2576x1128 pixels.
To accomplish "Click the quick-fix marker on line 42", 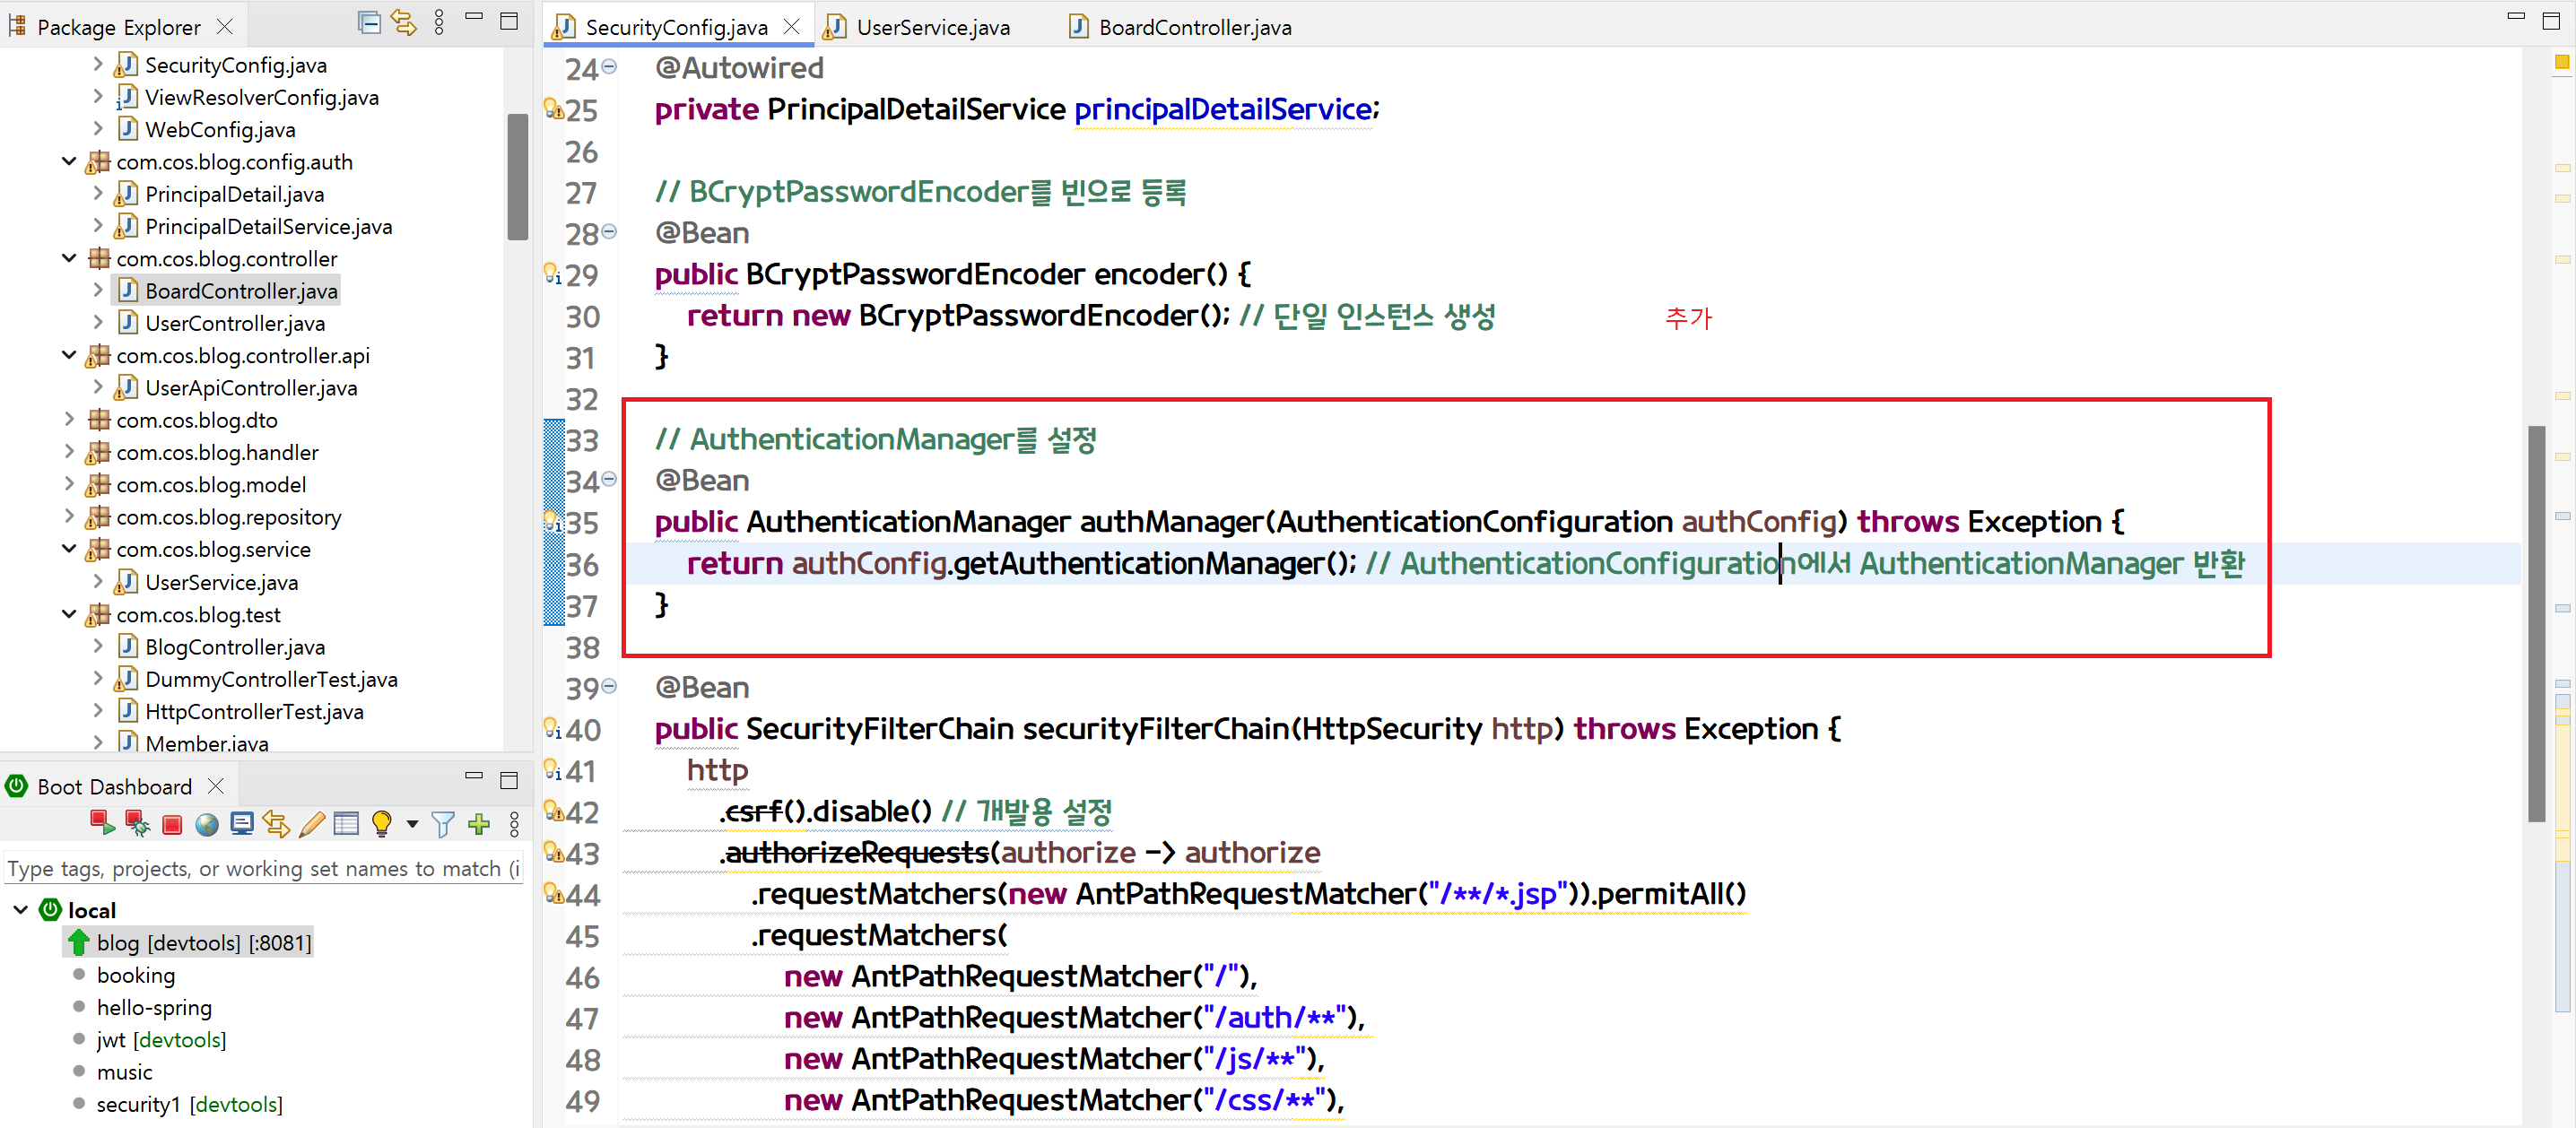I will pyautogui.click(x=553, y=811).
